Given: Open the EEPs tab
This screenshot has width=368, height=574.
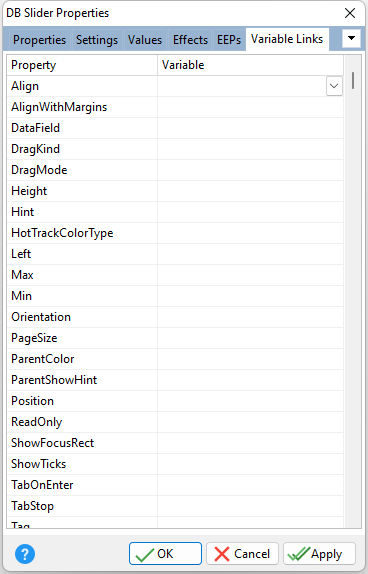Looking at the screenshot, I should (x=229, y=40).
